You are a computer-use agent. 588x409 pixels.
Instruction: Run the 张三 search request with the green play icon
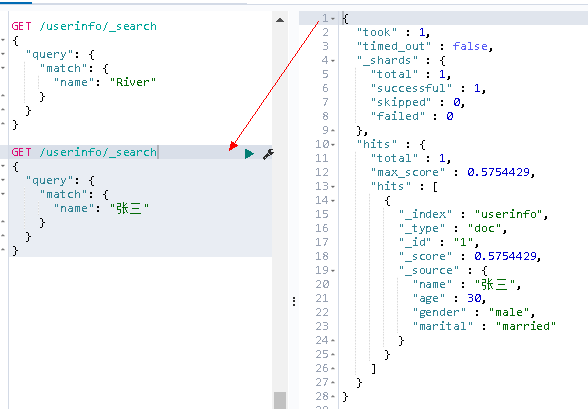tap(249, 153)
